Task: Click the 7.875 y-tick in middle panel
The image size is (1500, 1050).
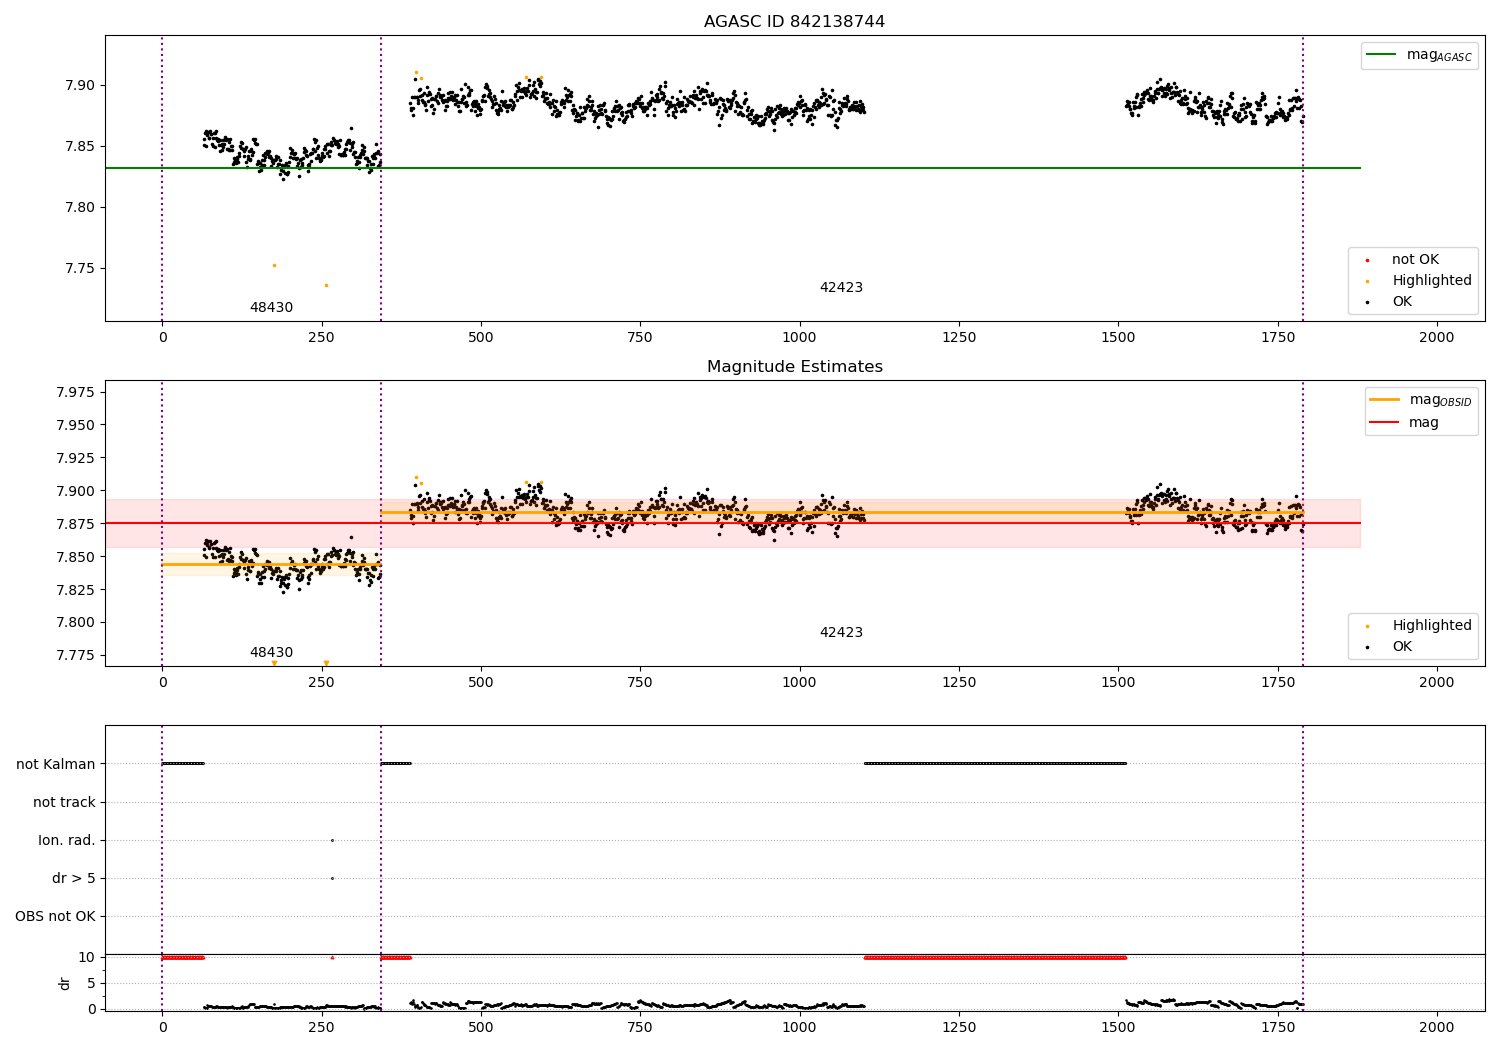Action: point(75,524)
